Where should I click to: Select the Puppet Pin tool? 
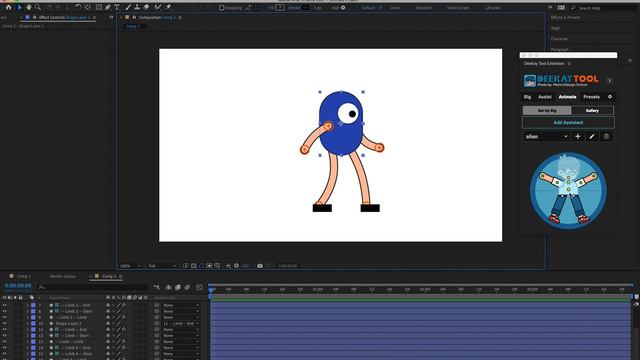pyautogui.click(x=168, y=7)
